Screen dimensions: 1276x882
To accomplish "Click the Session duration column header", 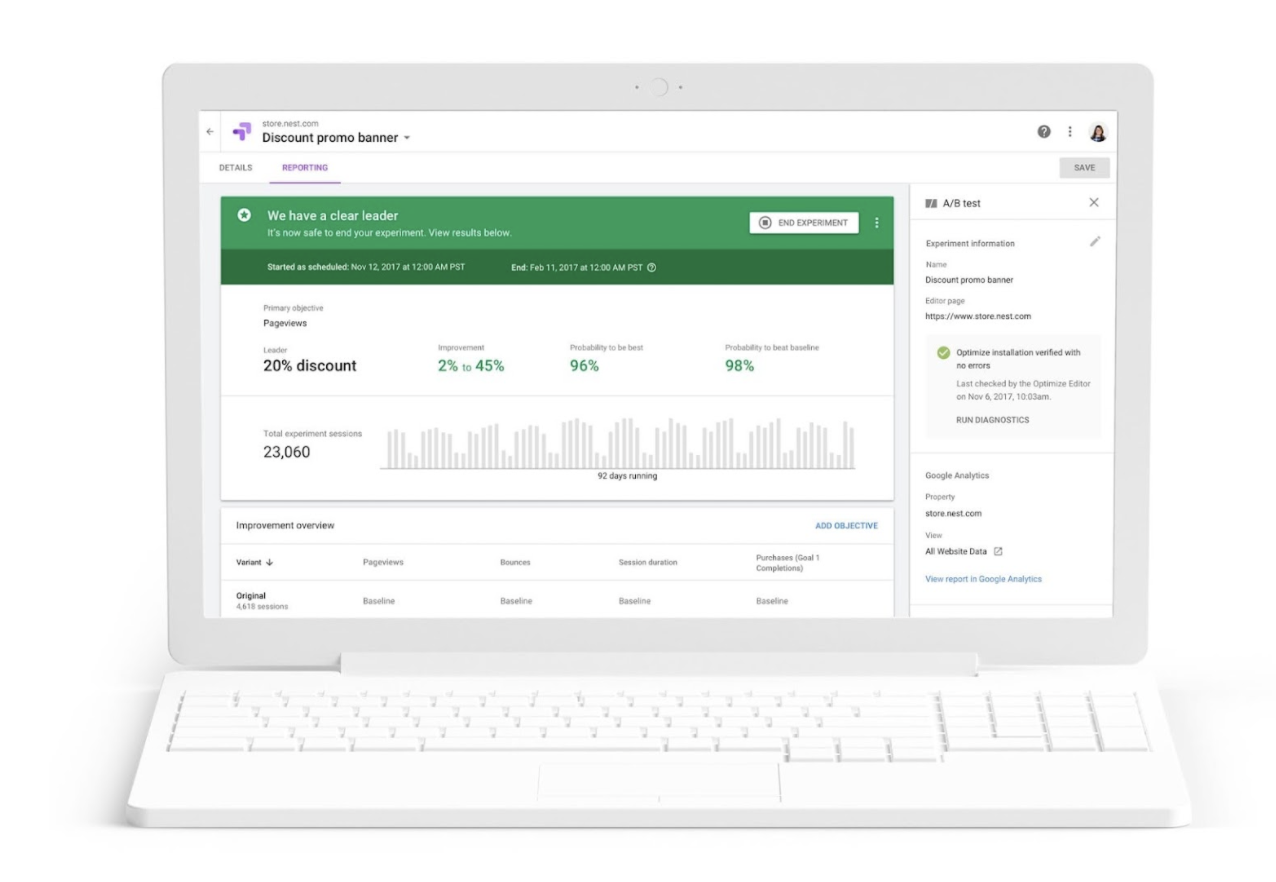I will tap(648, 562).
